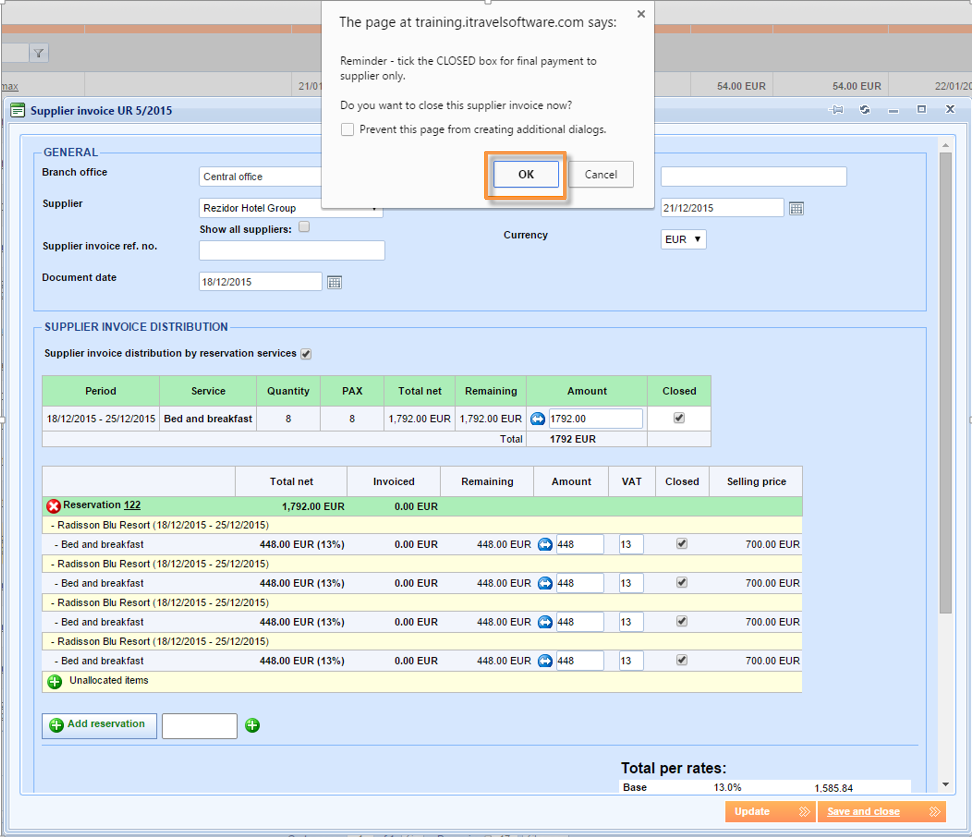Image resolution: width=972 pixels, height=837 pixels.
Task: Untick Closed in fourth Bed and breakfast row
Action: coord(681,660)
